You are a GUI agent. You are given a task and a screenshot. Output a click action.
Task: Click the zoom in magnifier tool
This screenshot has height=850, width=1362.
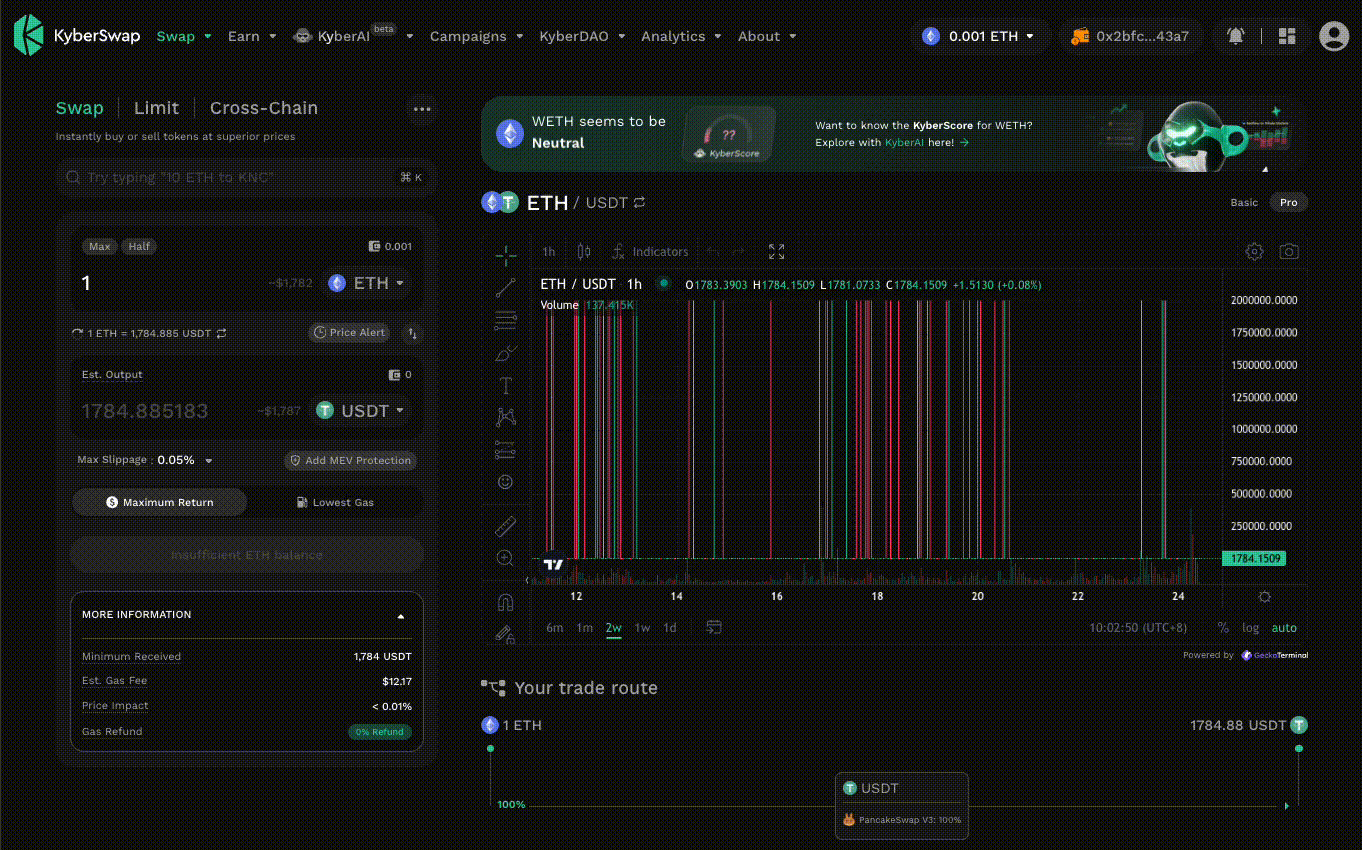505,558
